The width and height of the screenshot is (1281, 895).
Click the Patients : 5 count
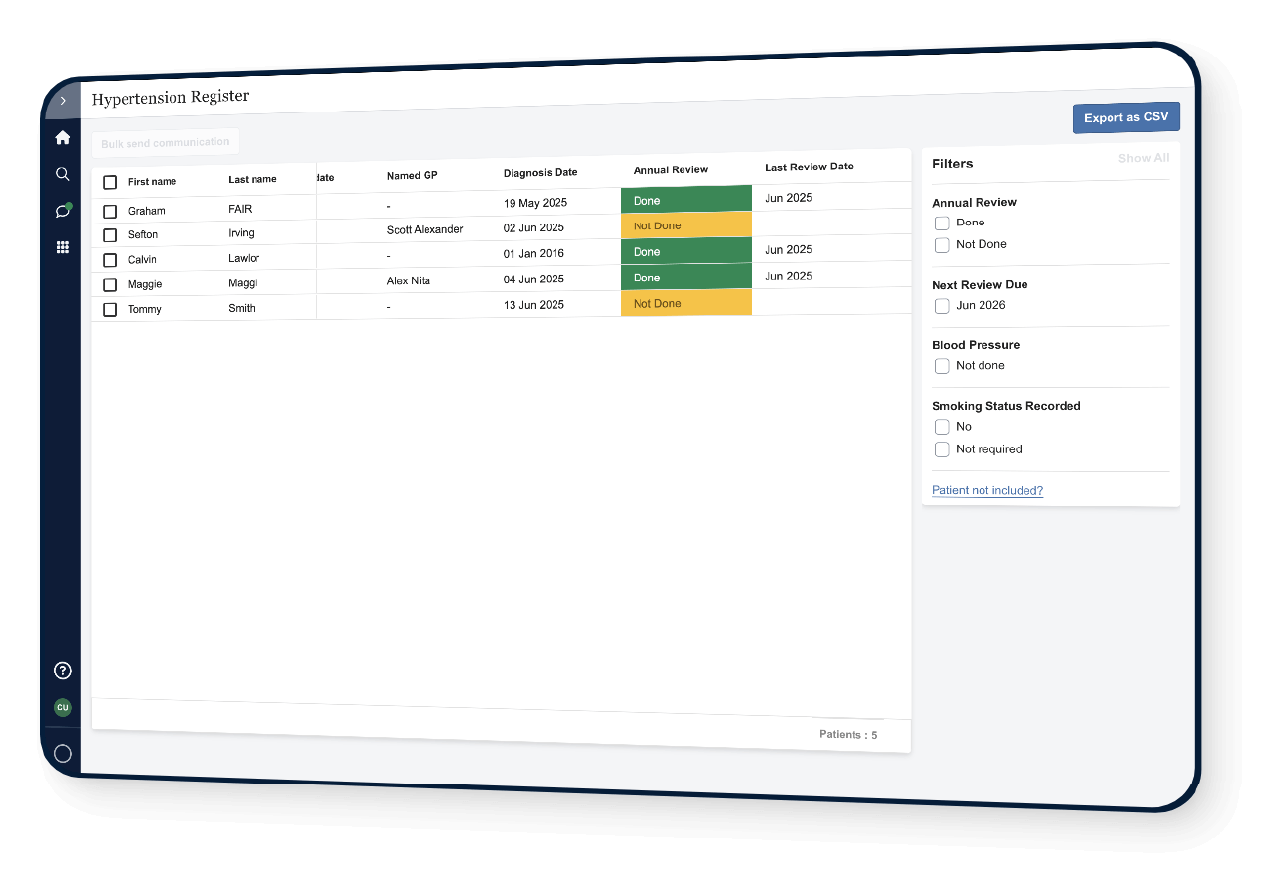pyautogui.click(x=848, y=734)
